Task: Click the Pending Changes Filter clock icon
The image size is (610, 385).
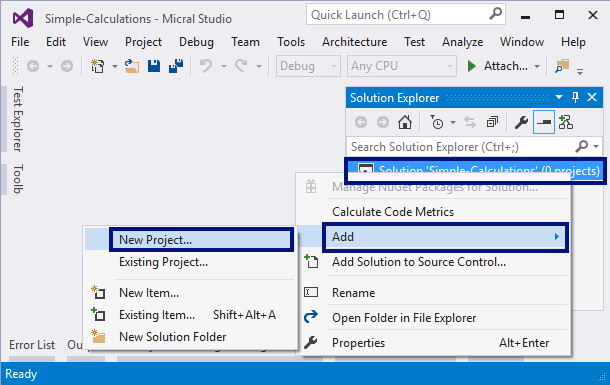Action: [x=437, y=122]
